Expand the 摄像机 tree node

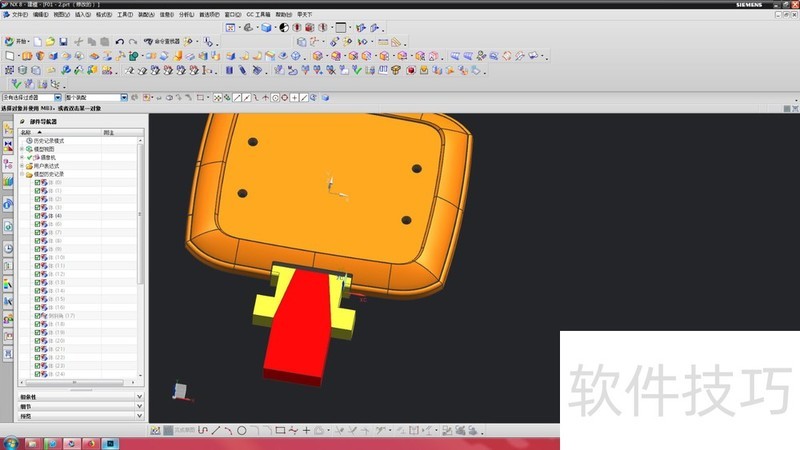22,157
